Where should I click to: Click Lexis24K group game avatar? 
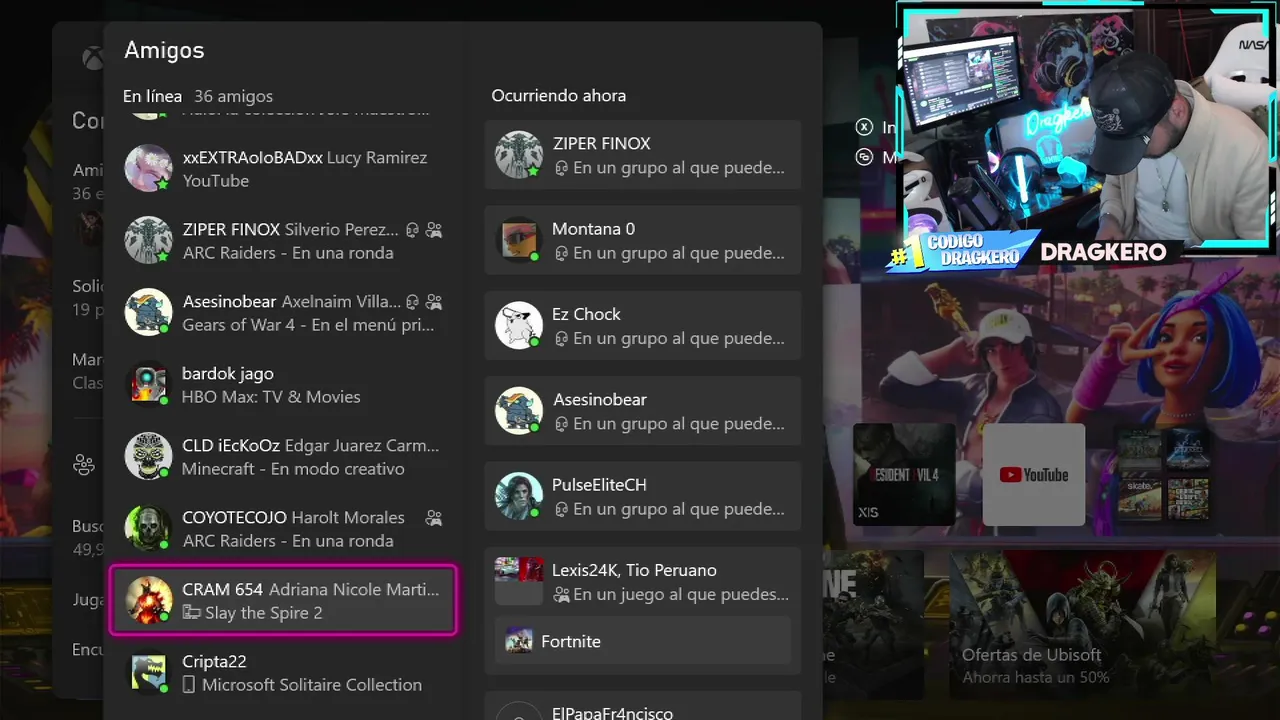519,581
